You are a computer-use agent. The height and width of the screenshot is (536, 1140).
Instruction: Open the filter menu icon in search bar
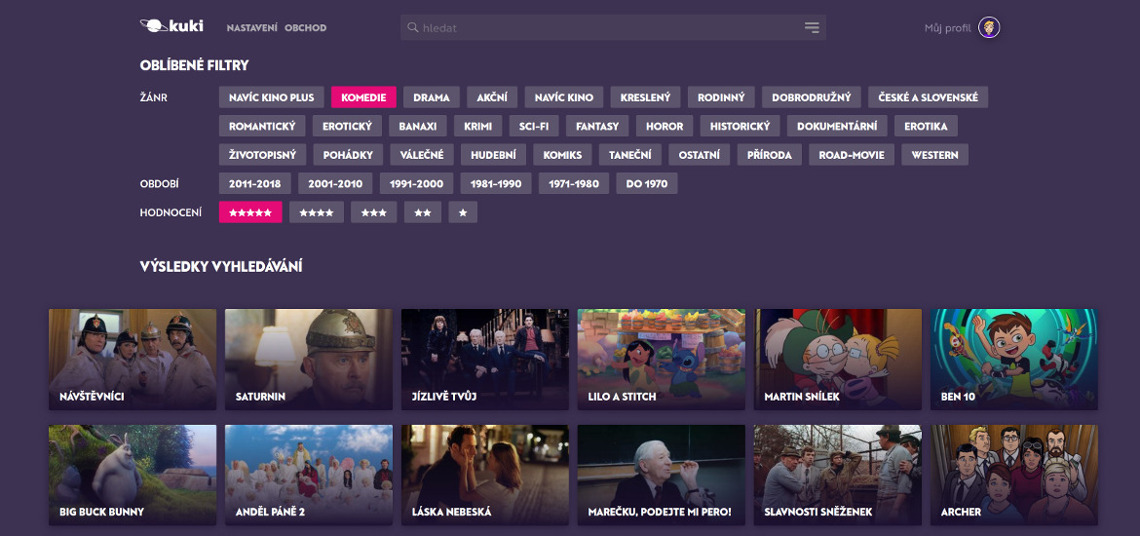(811, 28)
